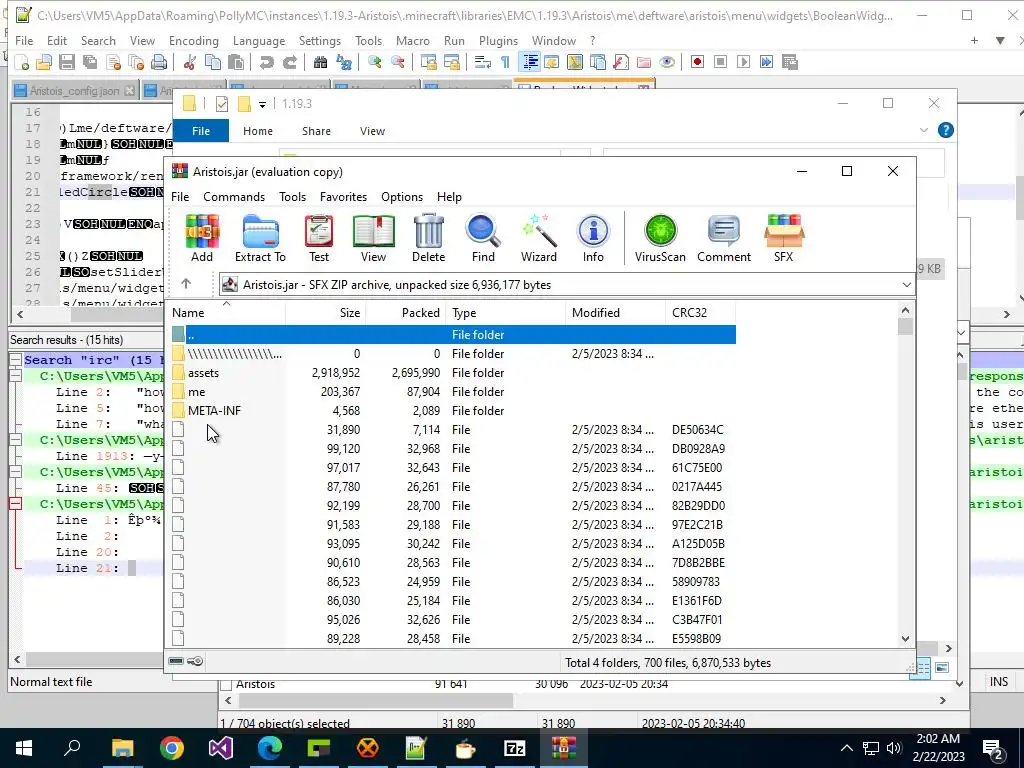Open the WinRAR address bar dropdown
The width and height of the screenshot is (1024, 768).
(x=906, y=285)
